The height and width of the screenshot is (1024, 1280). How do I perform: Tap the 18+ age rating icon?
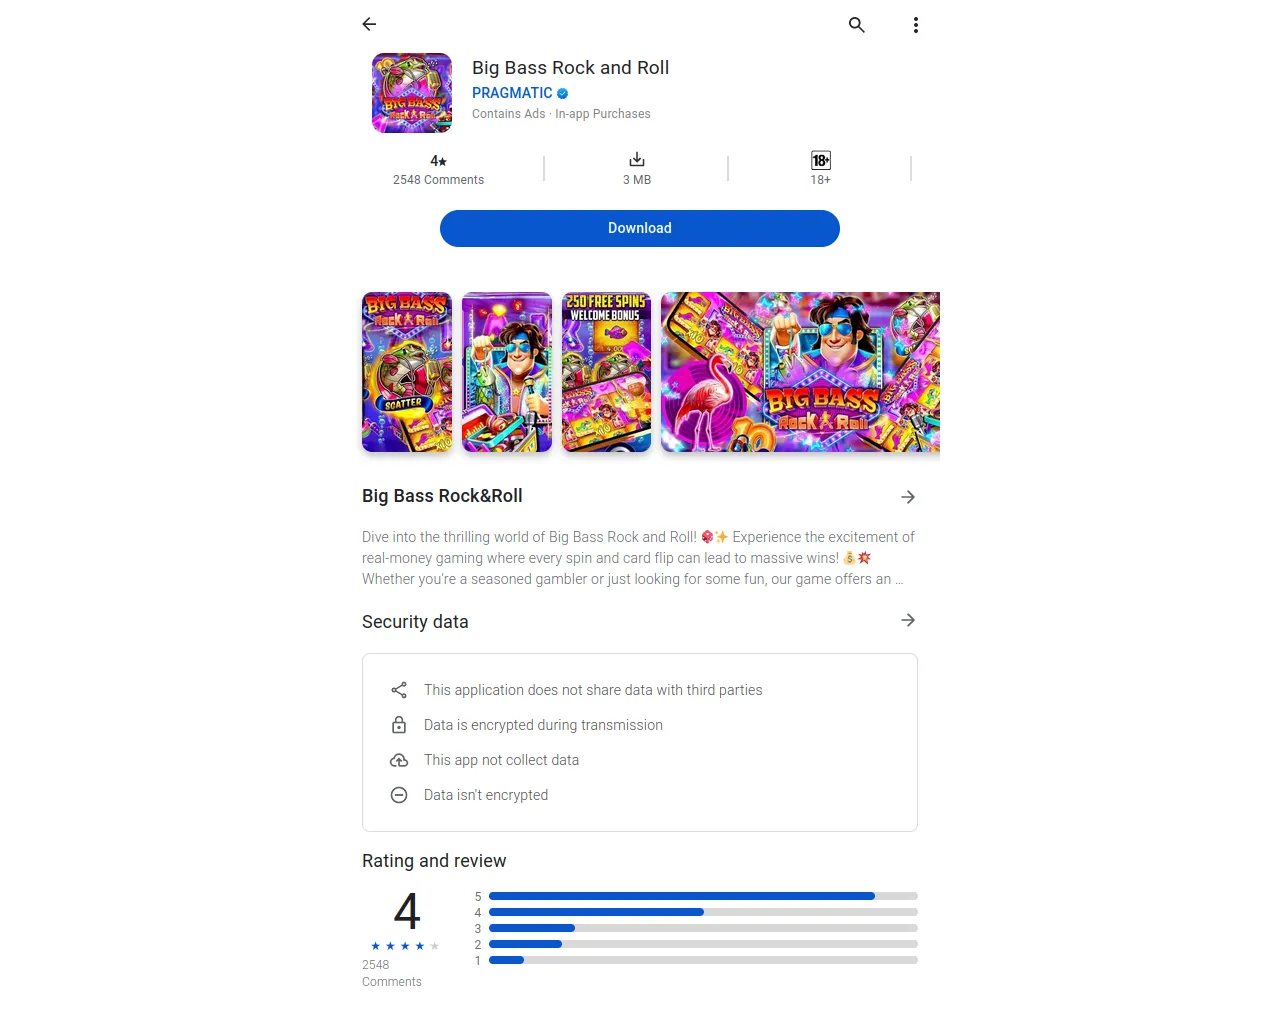tap(821, 160)
